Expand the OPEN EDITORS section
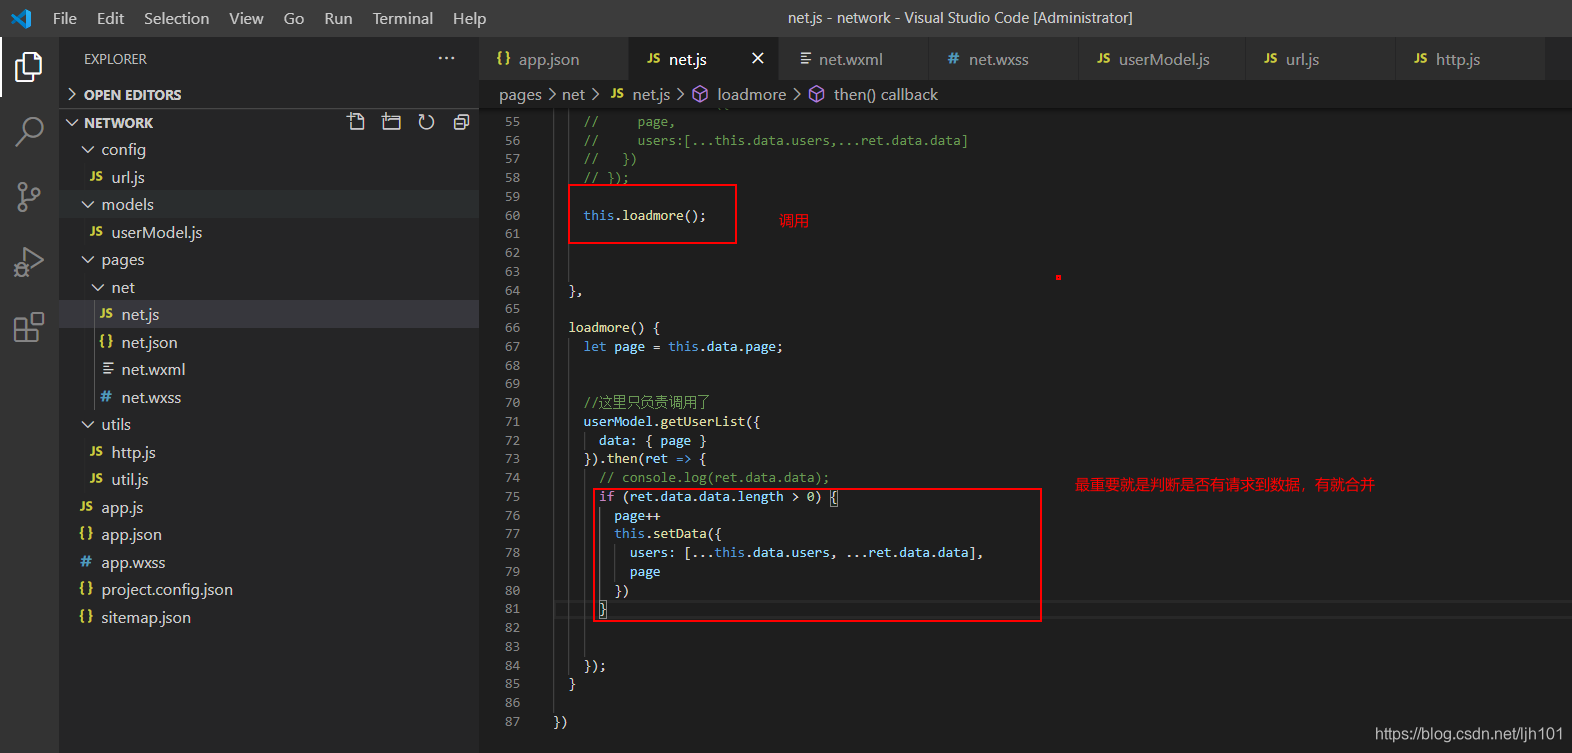The image size is (1572, 753). tap(270, 94)
